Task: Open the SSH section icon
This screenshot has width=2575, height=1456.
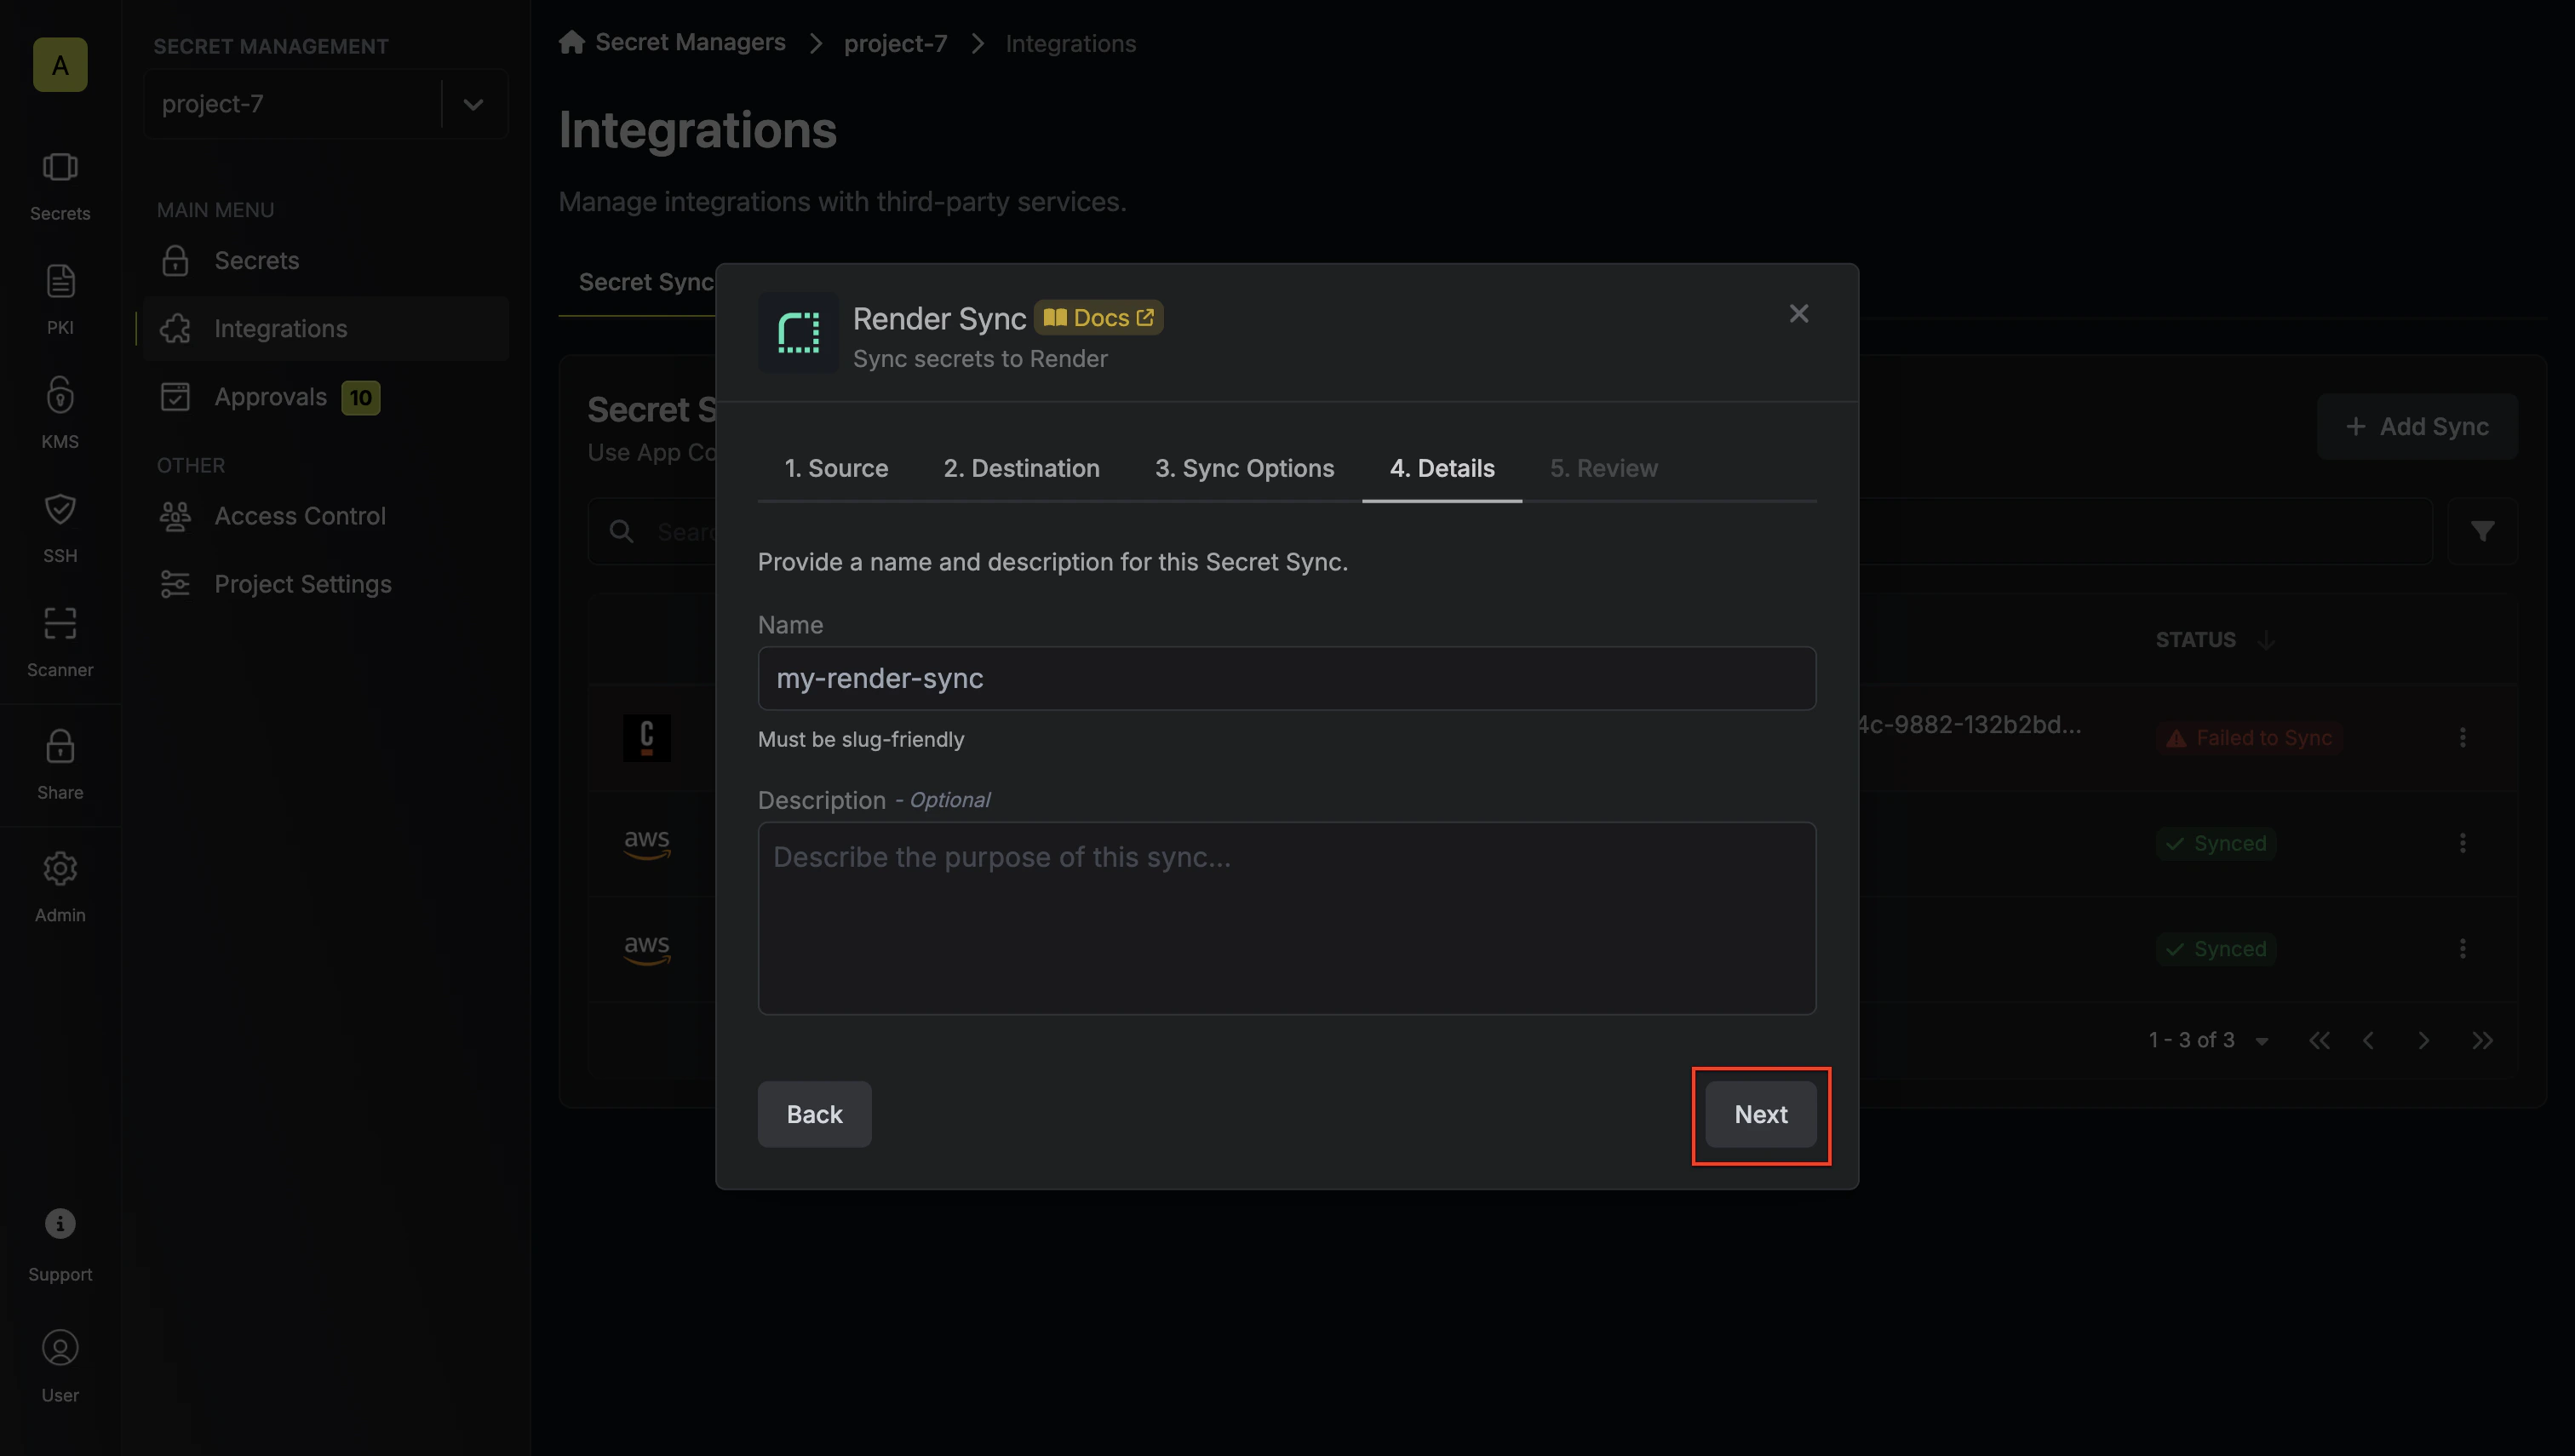Action: [x=60, y=527]
